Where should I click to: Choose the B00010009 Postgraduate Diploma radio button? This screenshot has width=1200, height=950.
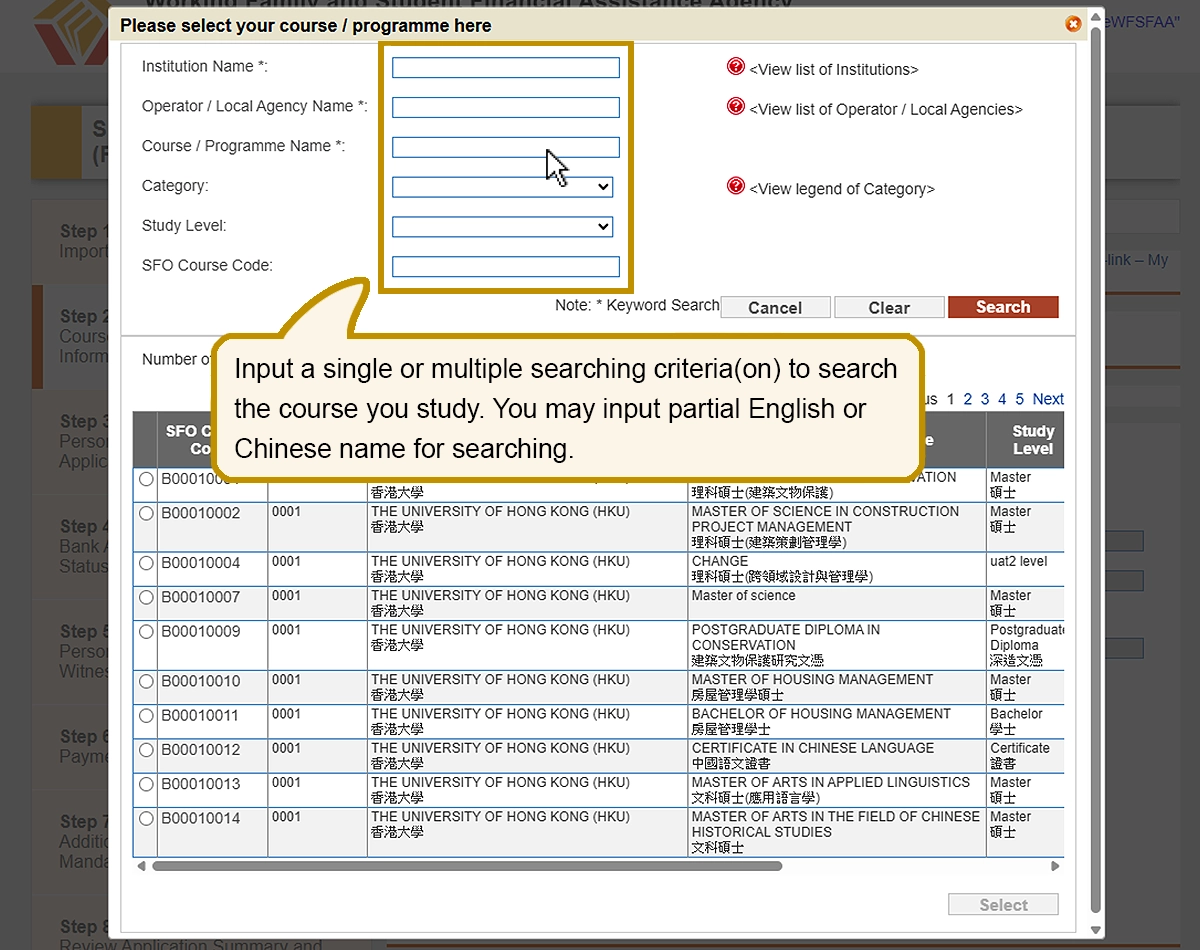tap(147, 632)
